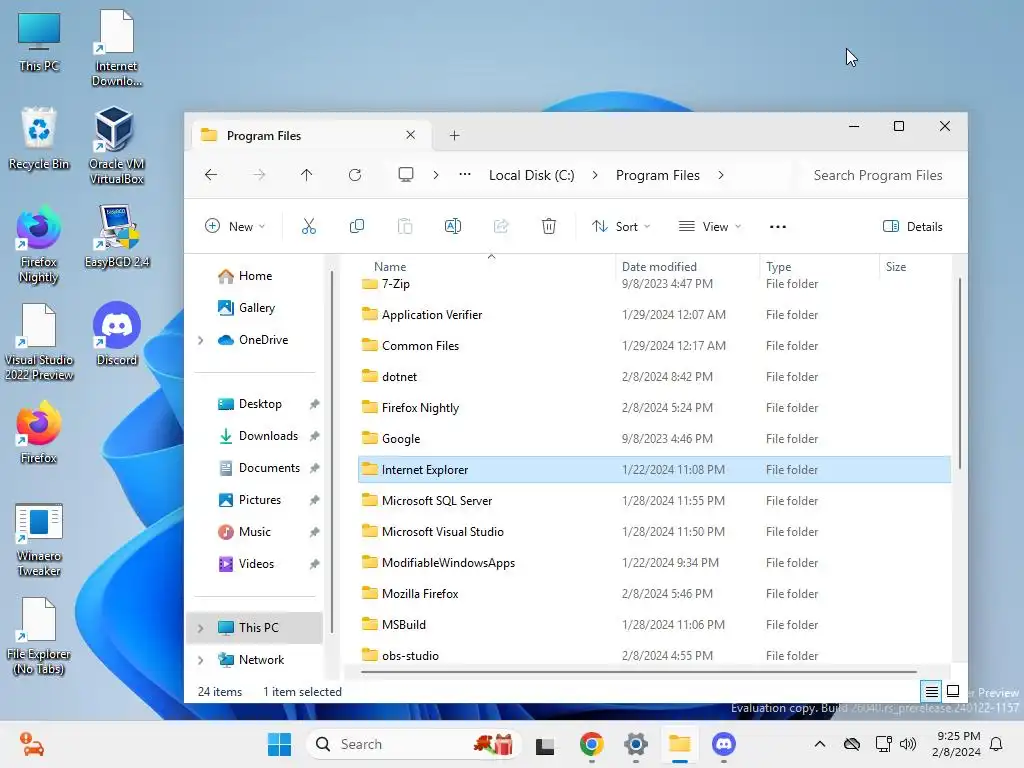Expand the Network tree node
Screen dimensions: 1024x768
tap(200, 660)
